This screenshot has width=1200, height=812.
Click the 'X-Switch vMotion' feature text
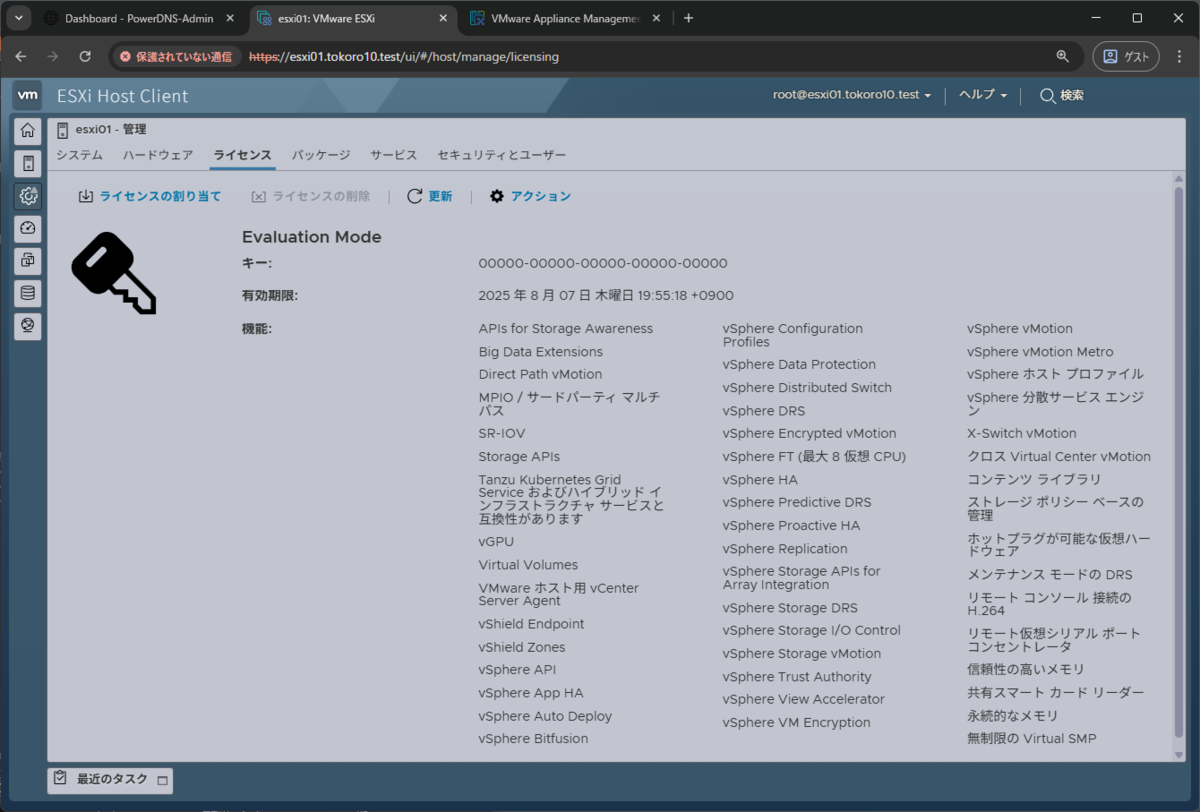coord(1022,434)
